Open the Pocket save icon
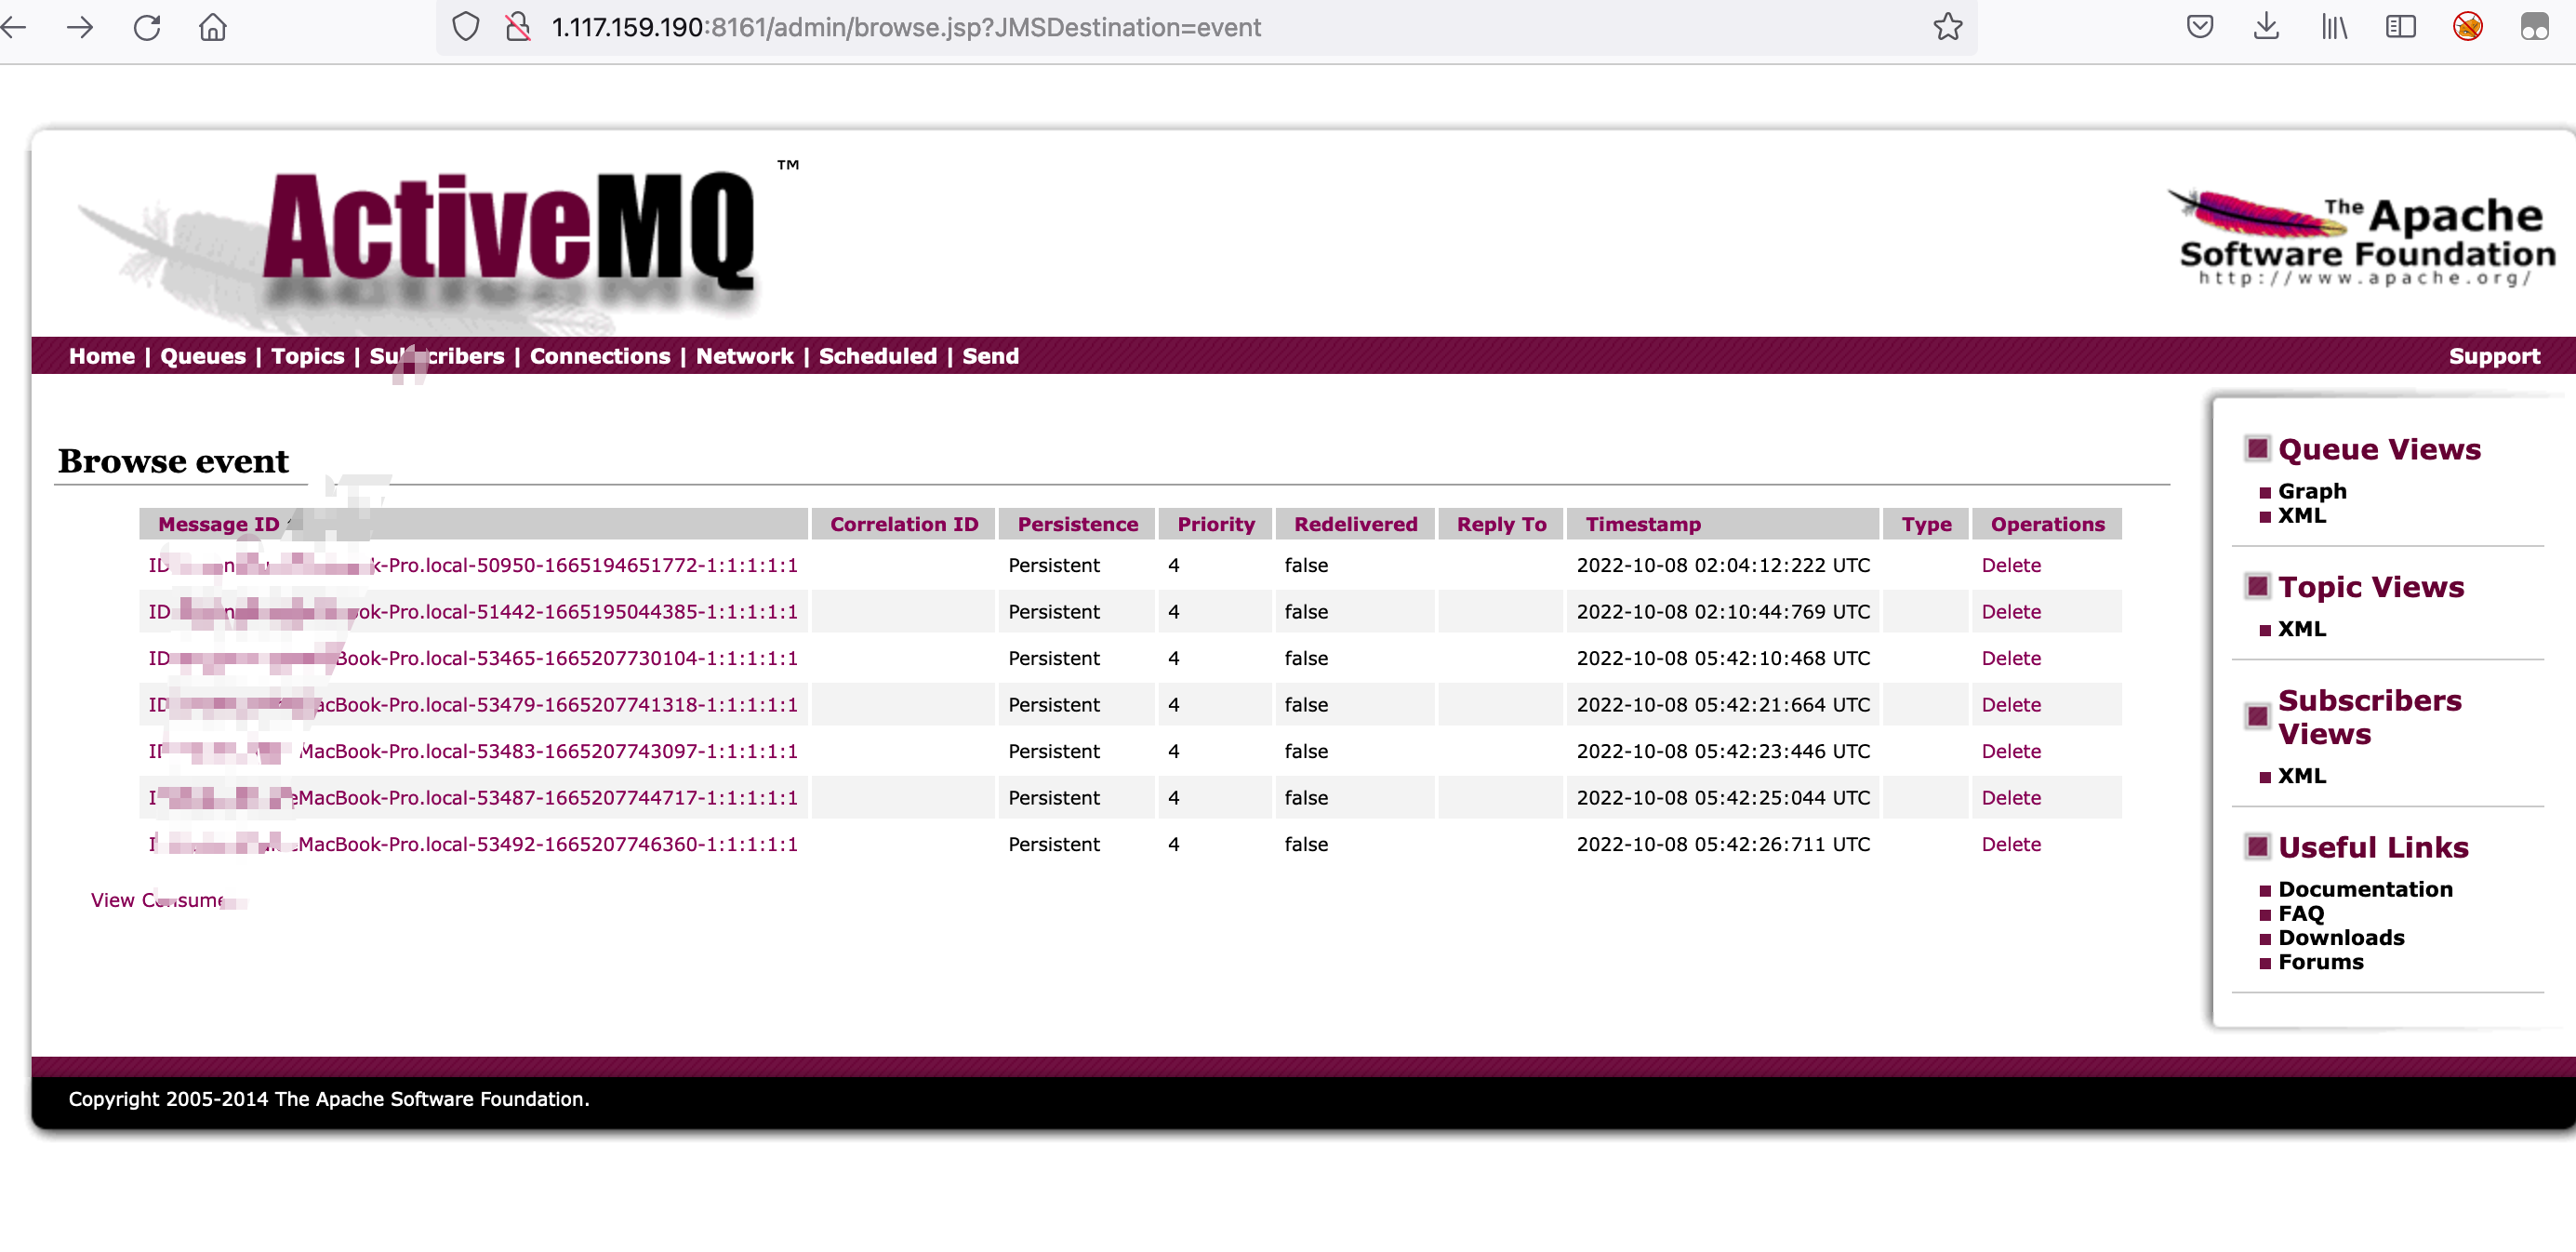The width and height of the screenshot is (2576, 1252). click(2199, 27)
